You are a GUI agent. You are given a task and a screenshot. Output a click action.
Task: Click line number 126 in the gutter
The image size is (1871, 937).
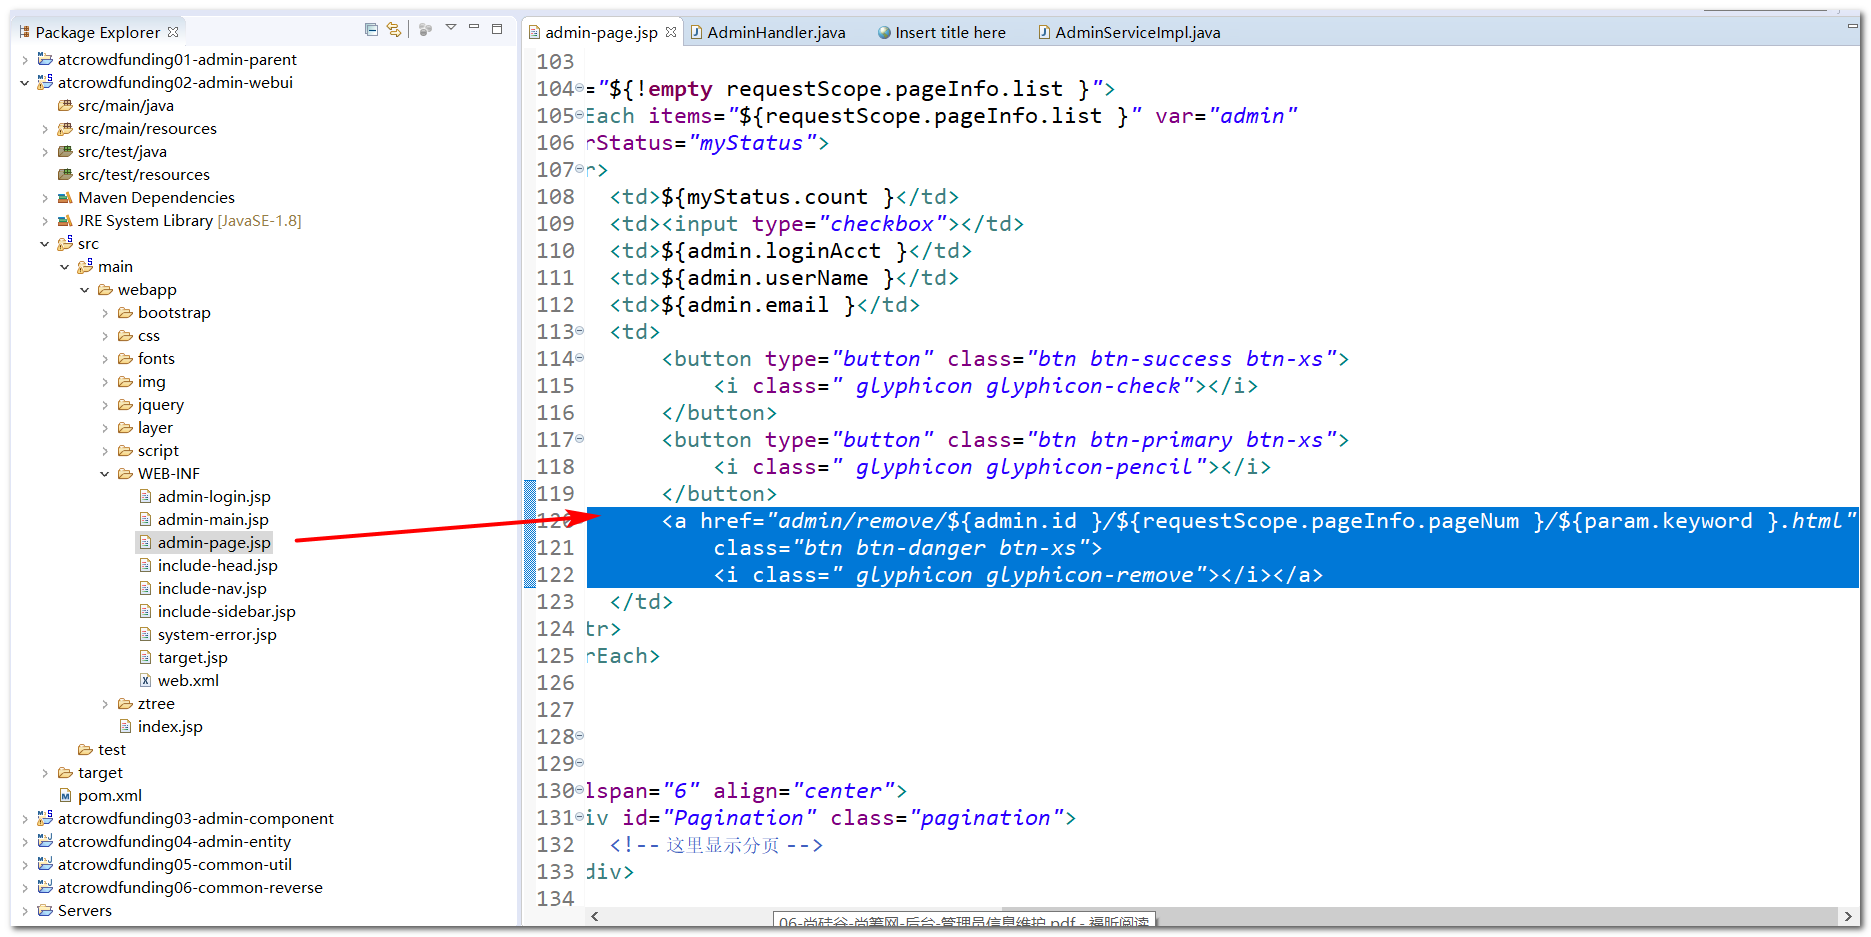pyautogui.click(x=555, y=683)
